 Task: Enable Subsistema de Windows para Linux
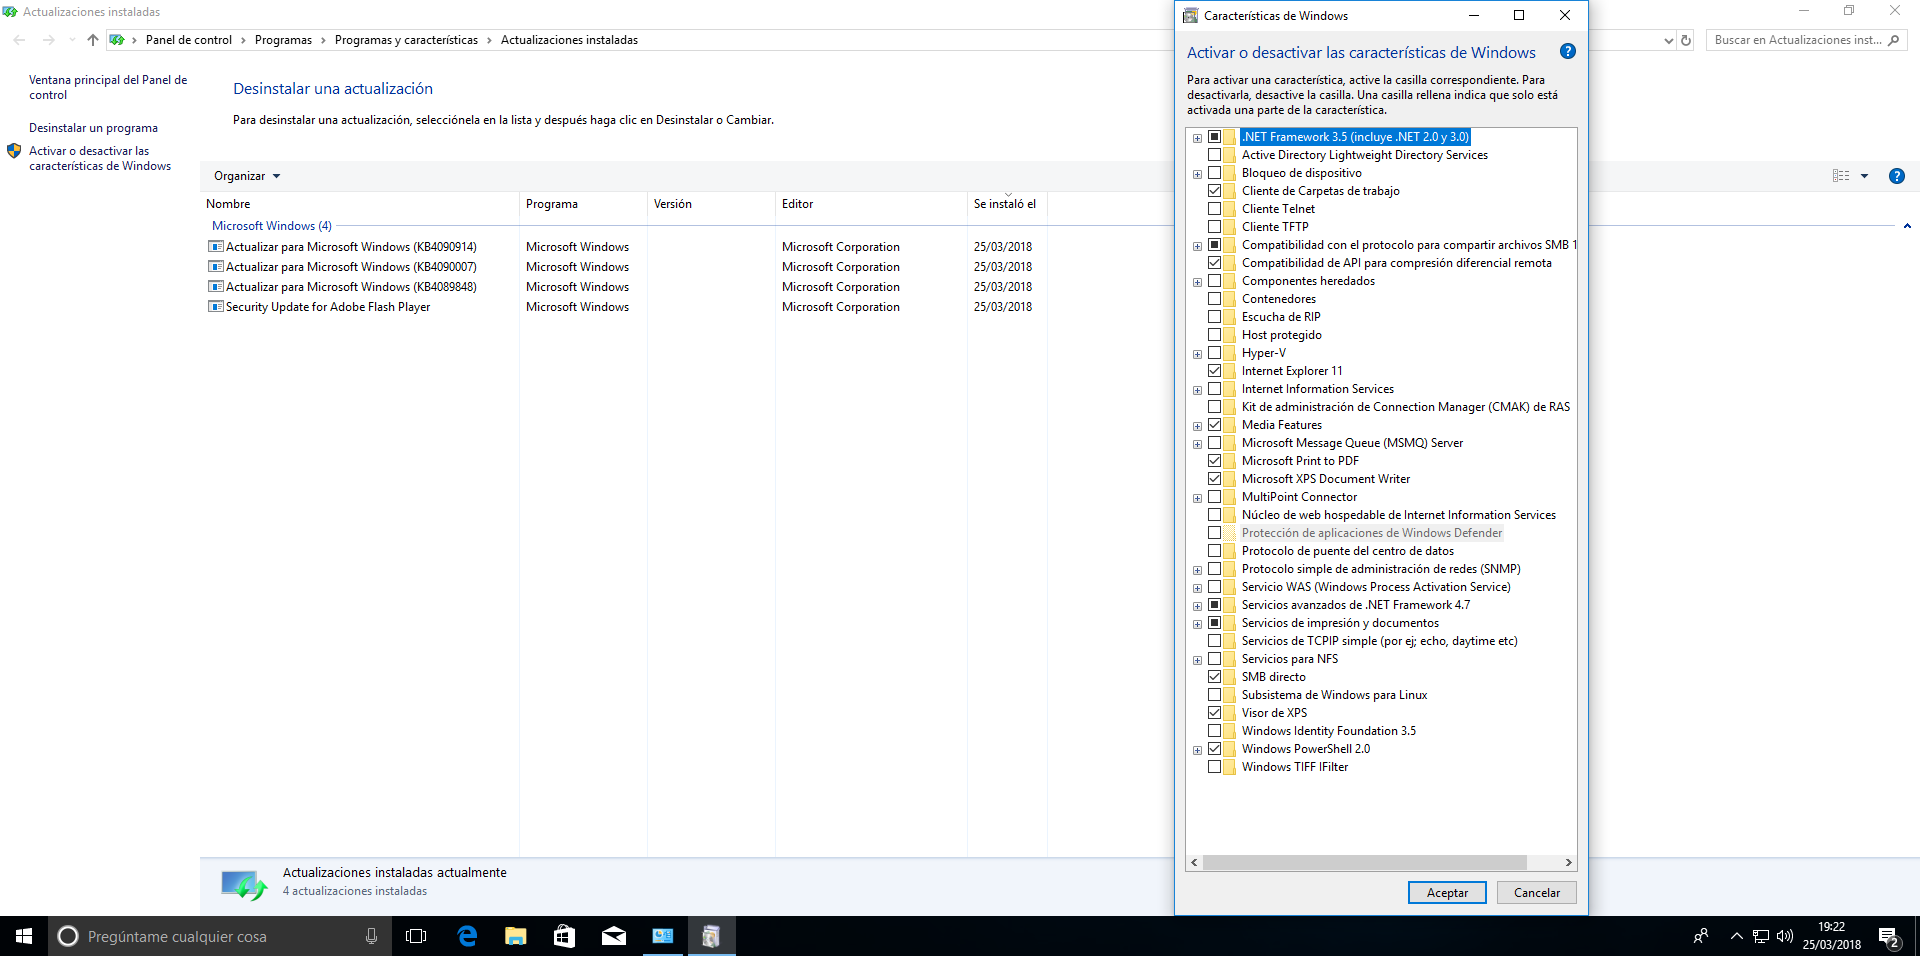click(1214, 695)
